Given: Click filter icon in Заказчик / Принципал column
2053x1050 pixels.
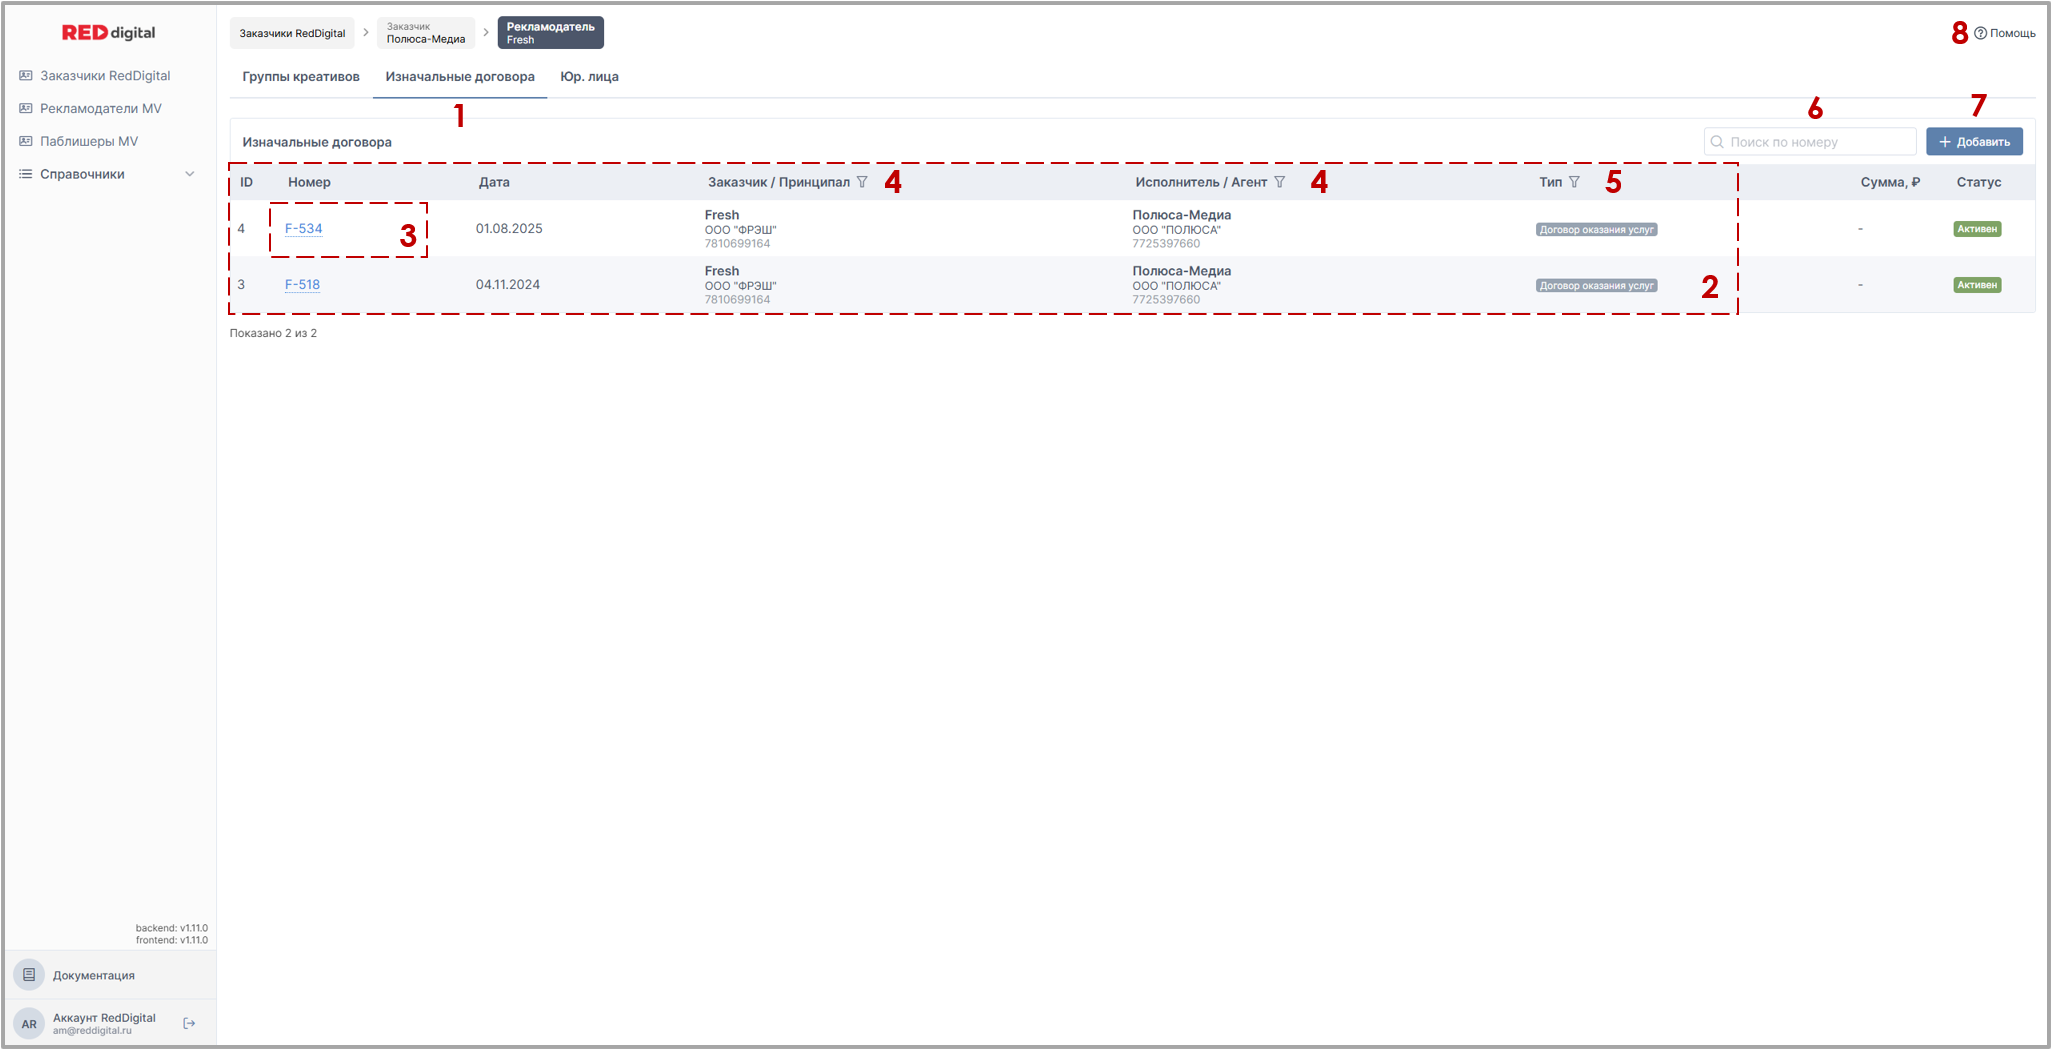Looking at the screenshot, I should click(x=862, y=182).
